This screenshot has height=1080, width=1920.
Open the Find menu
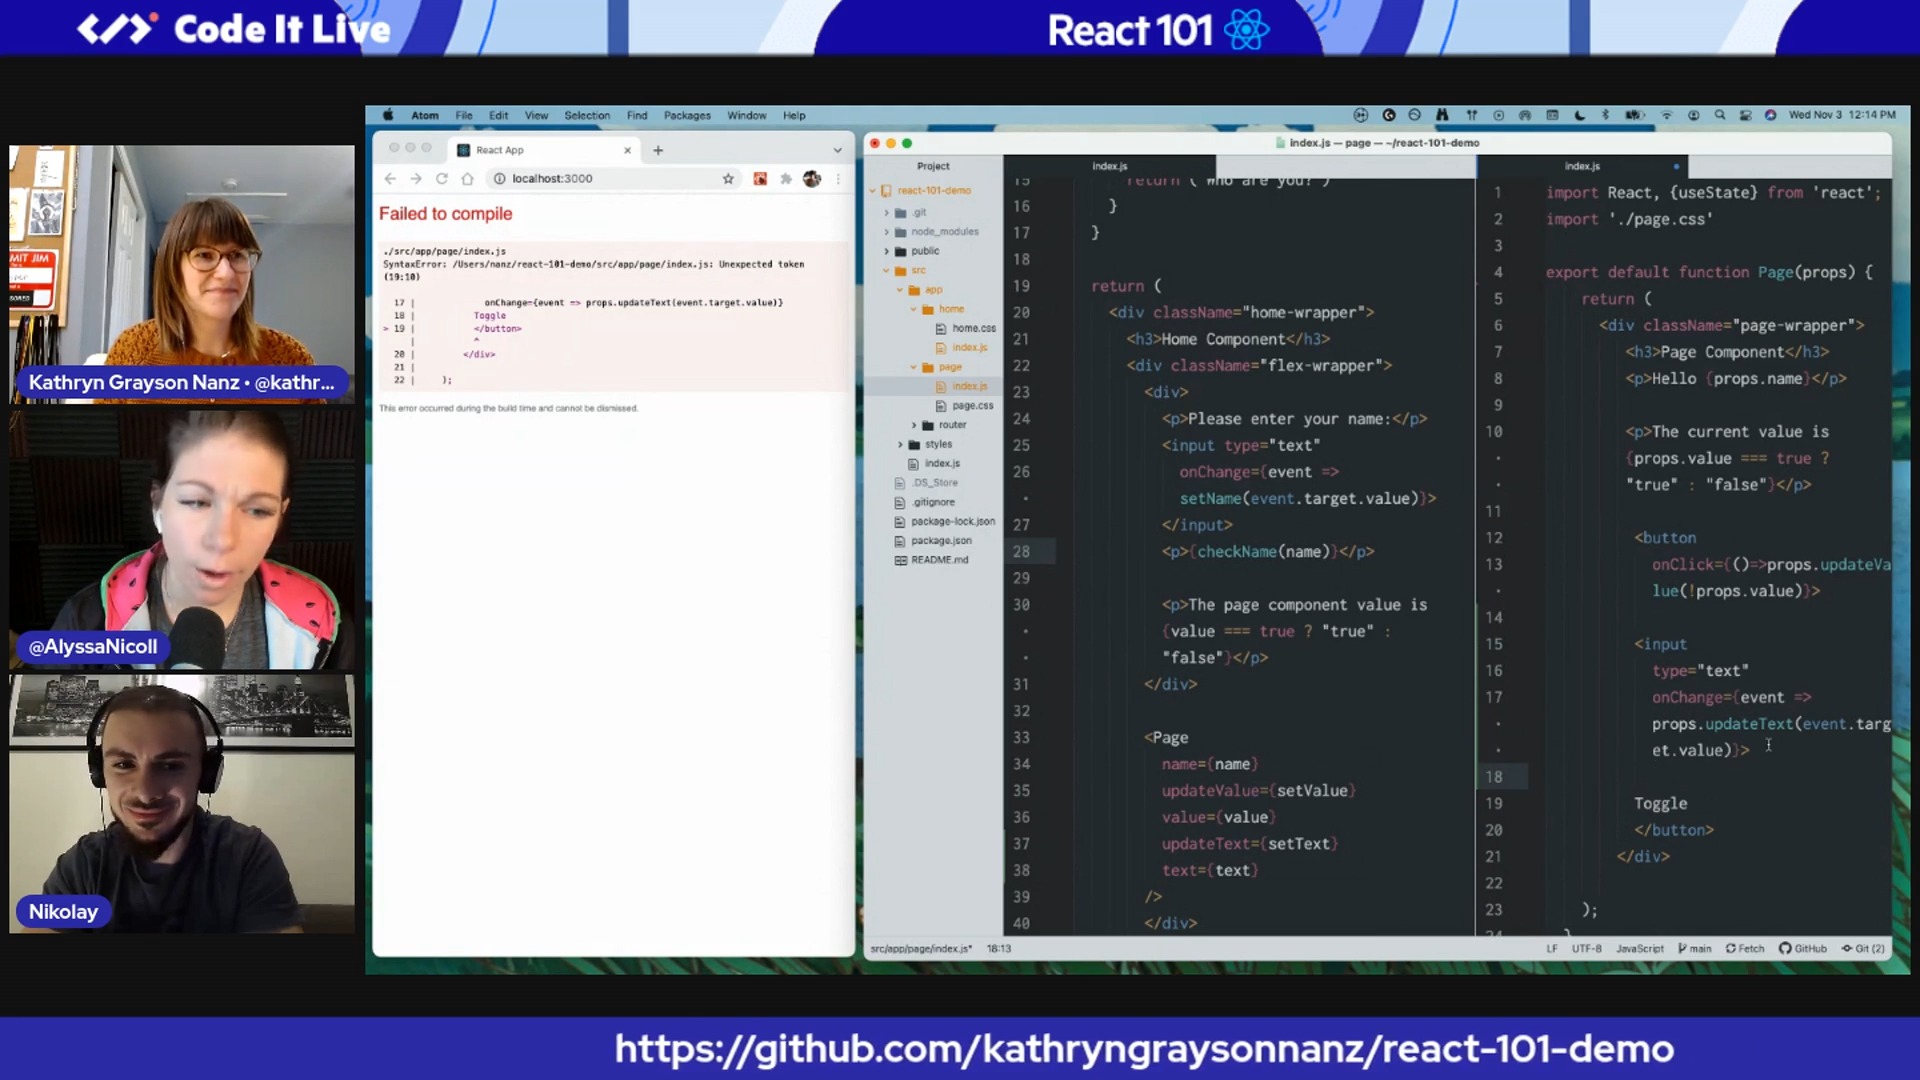[x=637, y=115]
